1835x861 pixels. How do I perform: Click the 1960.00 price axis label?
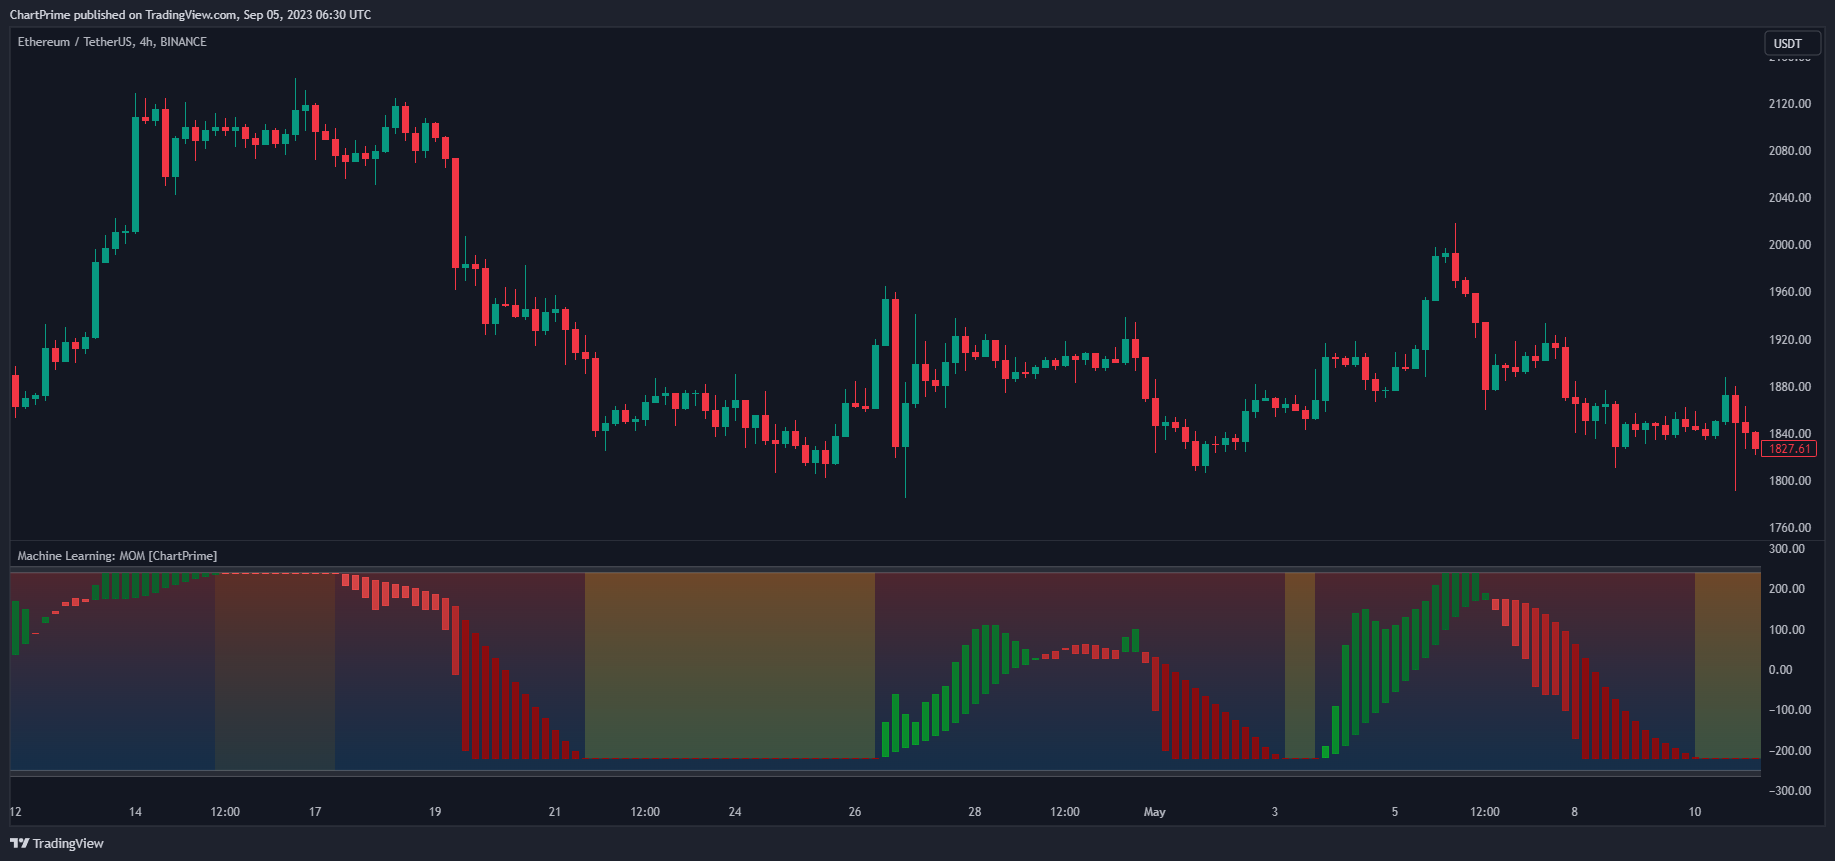click(x=1789, y=292)
